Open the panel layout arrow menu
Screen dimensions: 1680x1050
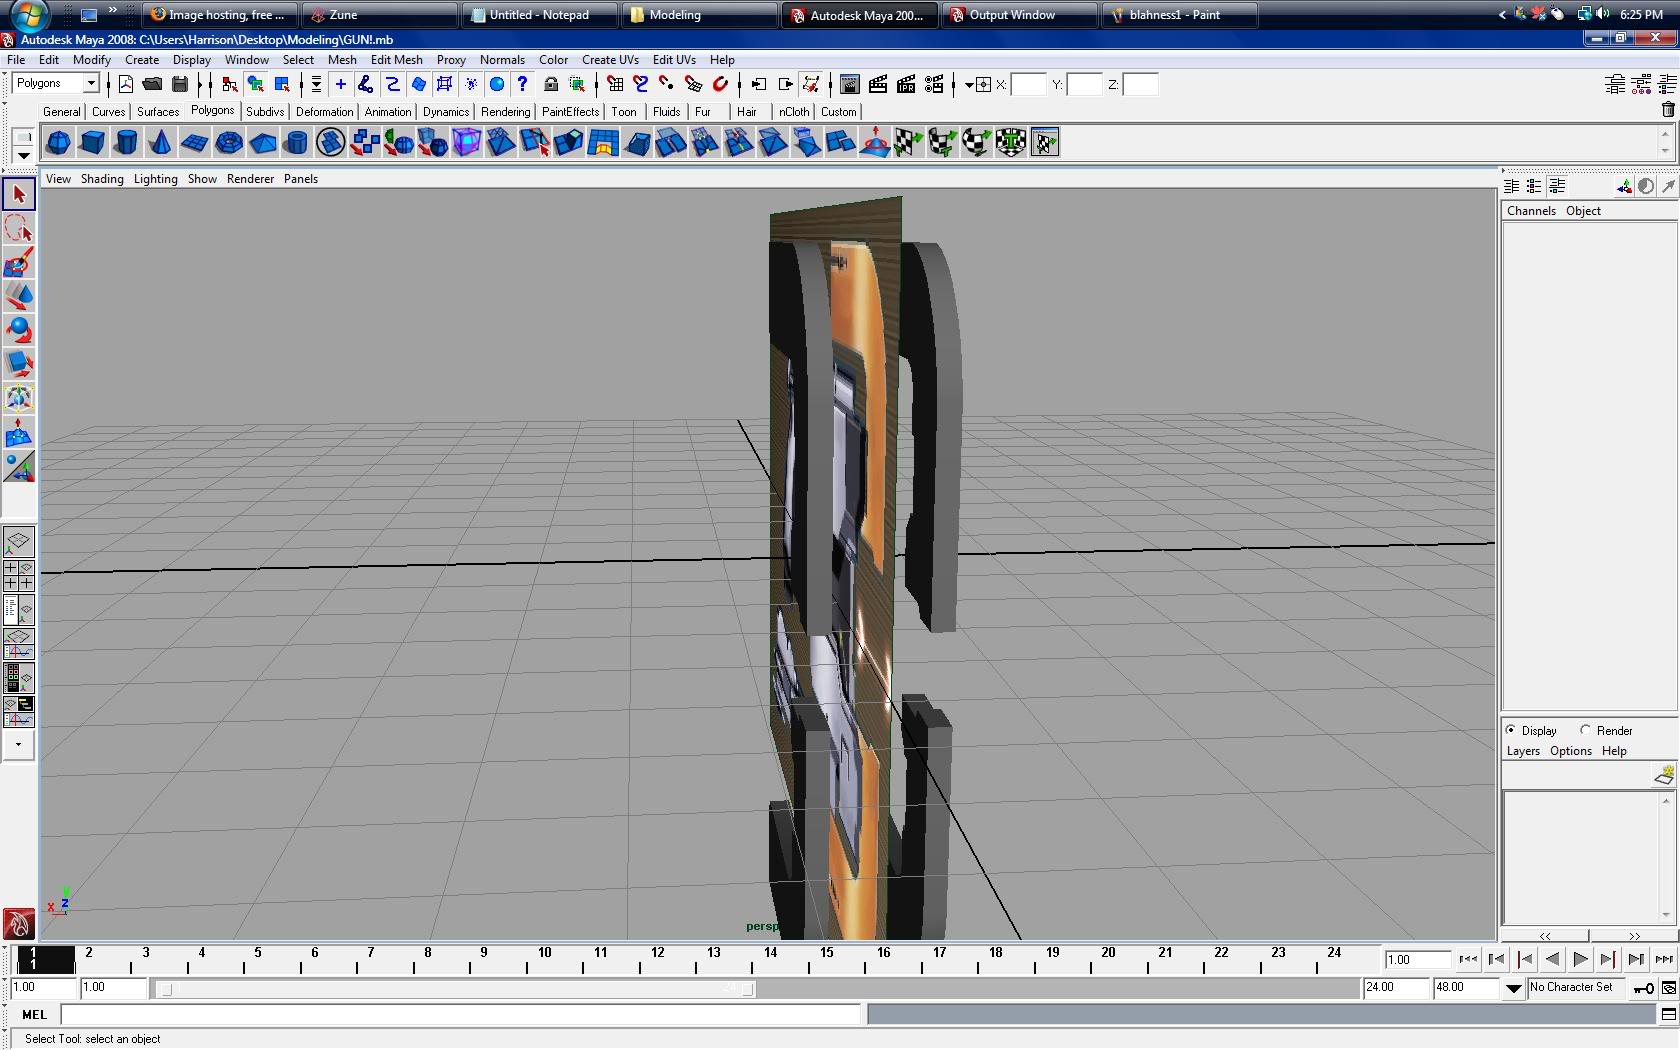18,745
